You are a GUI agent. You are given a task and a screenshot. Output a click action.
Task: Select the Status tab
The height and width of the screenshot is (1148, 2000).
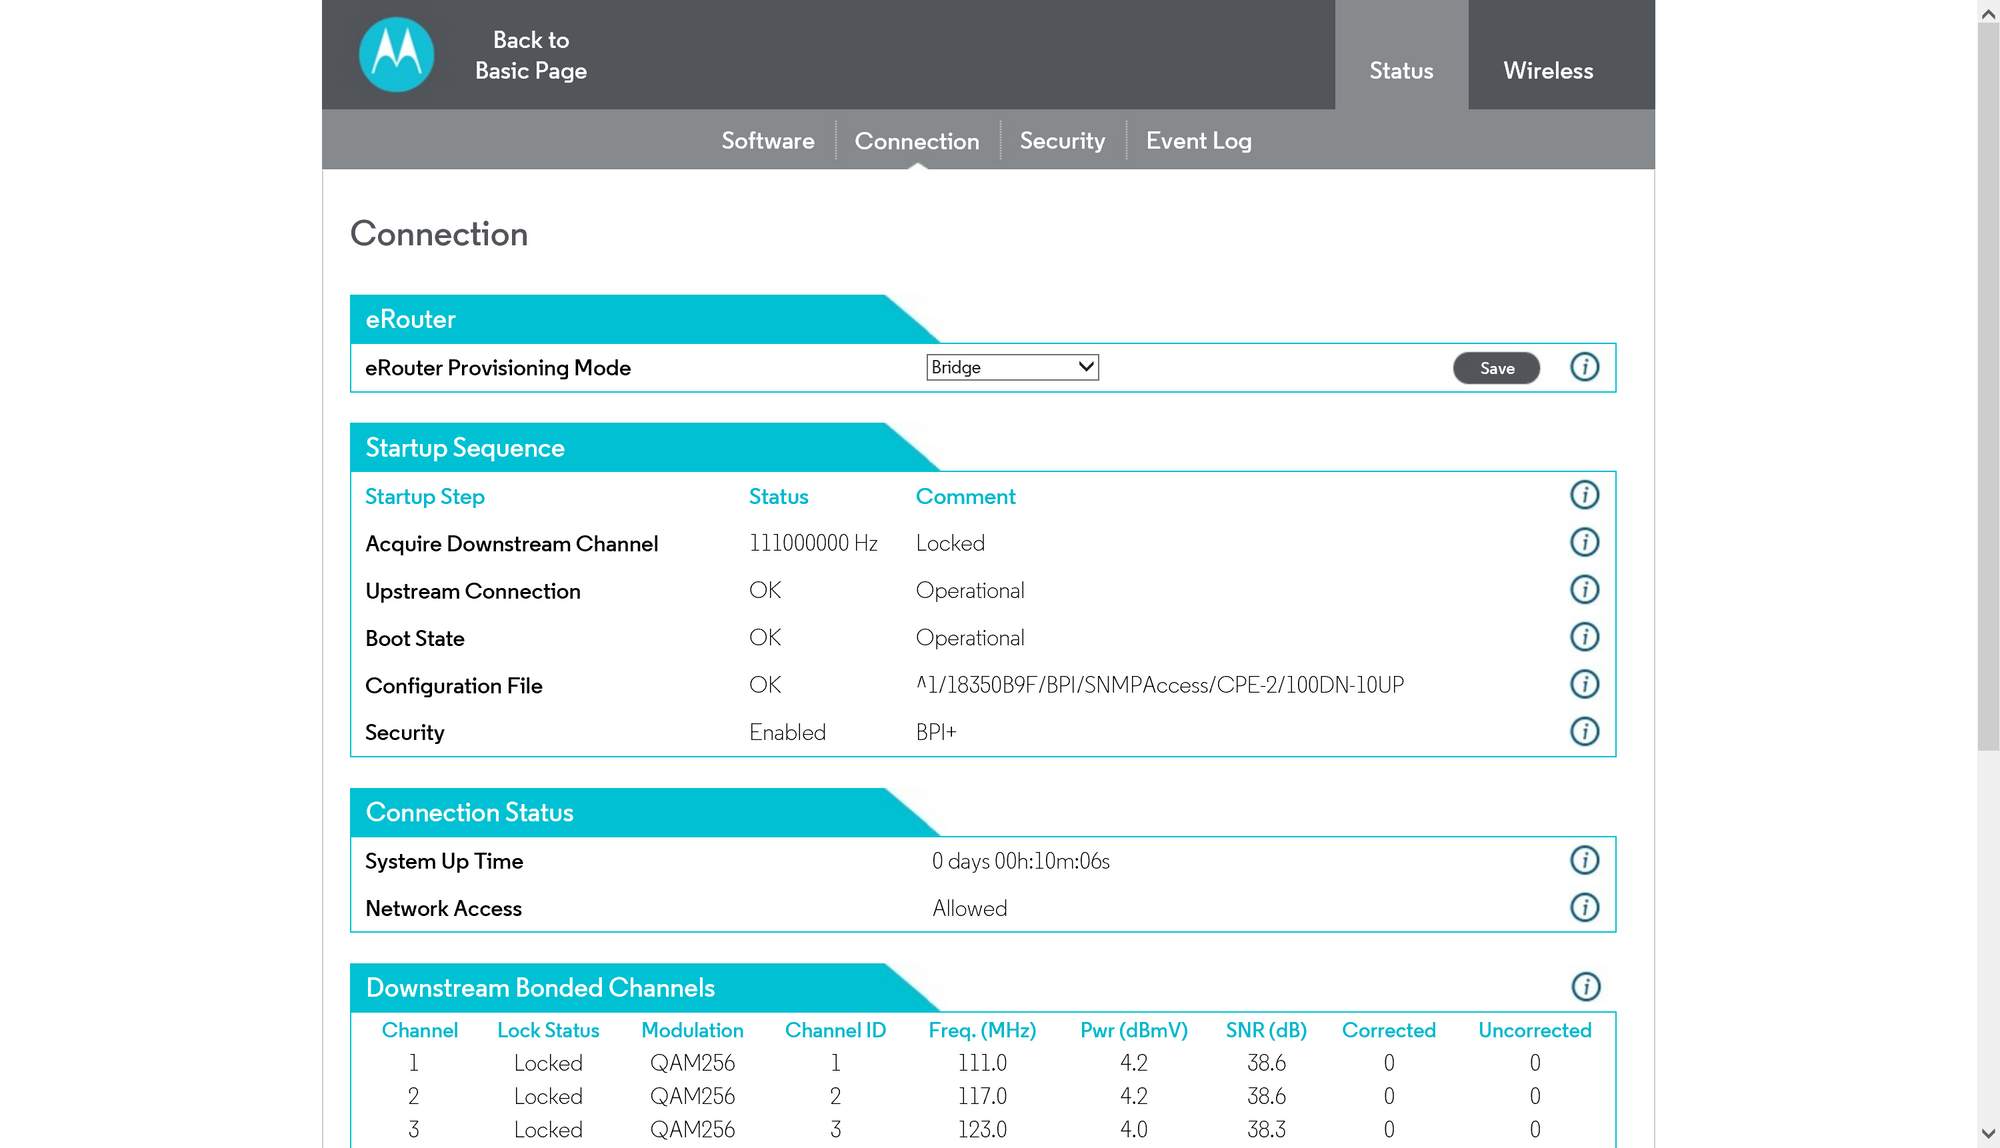click(1400, 70)
